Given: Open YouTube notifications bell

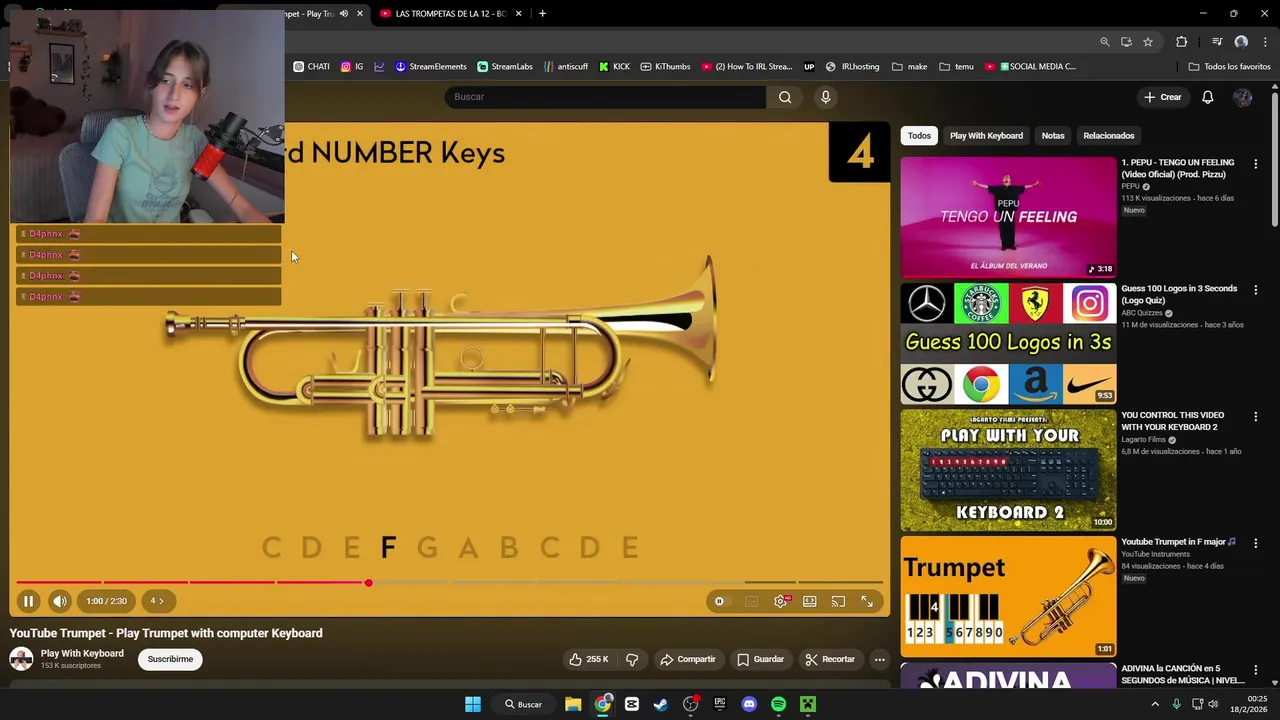Looking at the screenshot, I should [x=1207, y=97].
